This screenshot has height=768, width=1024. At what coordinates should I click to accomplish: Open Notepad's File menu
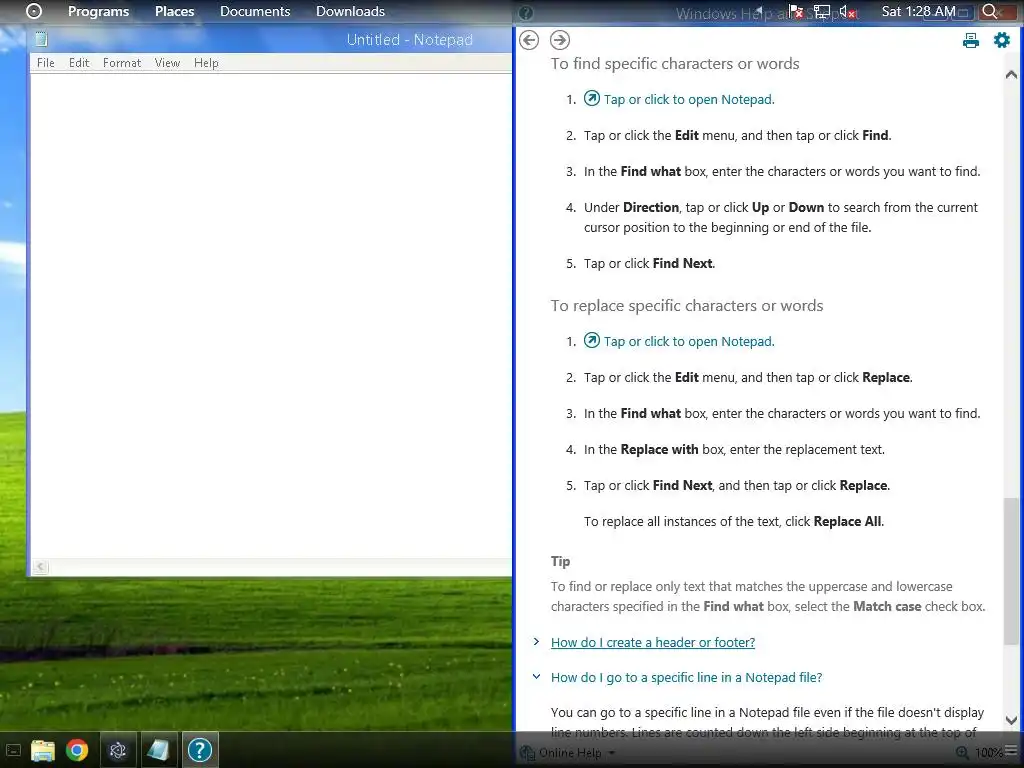click(x=46, y=63)
